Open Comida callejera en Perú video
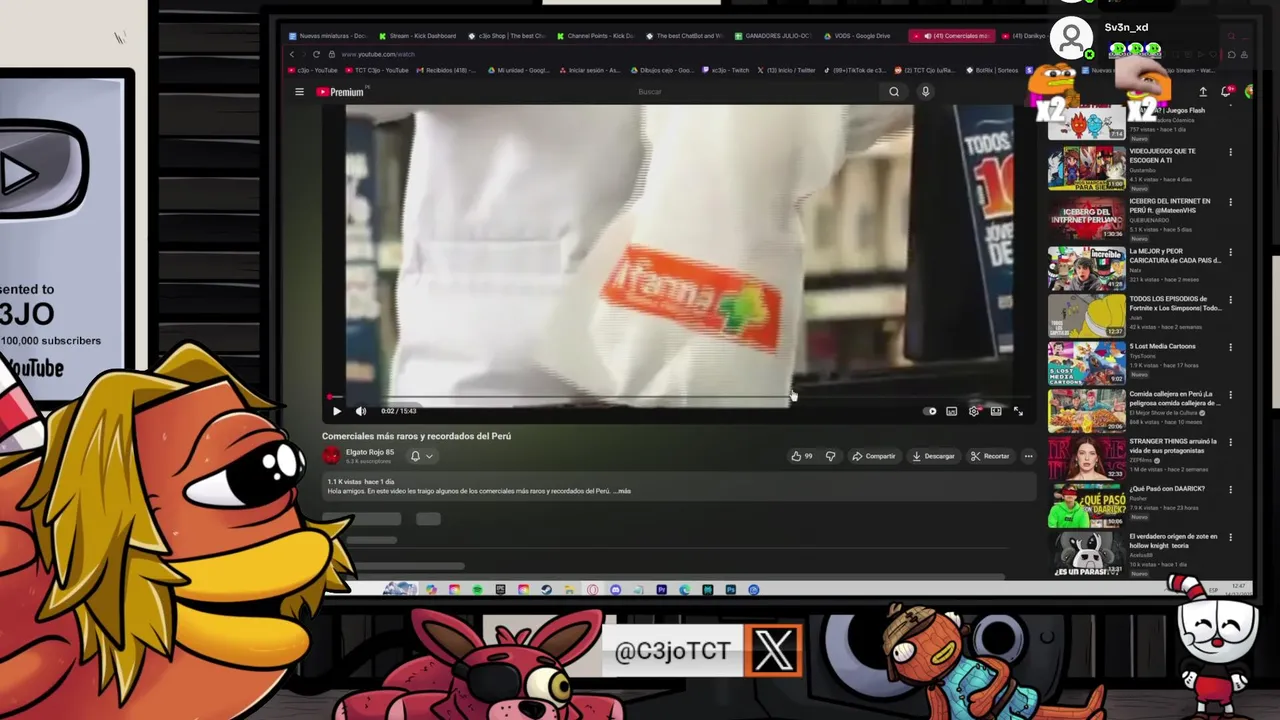1280x720 pixels. tap(1086, 410)
